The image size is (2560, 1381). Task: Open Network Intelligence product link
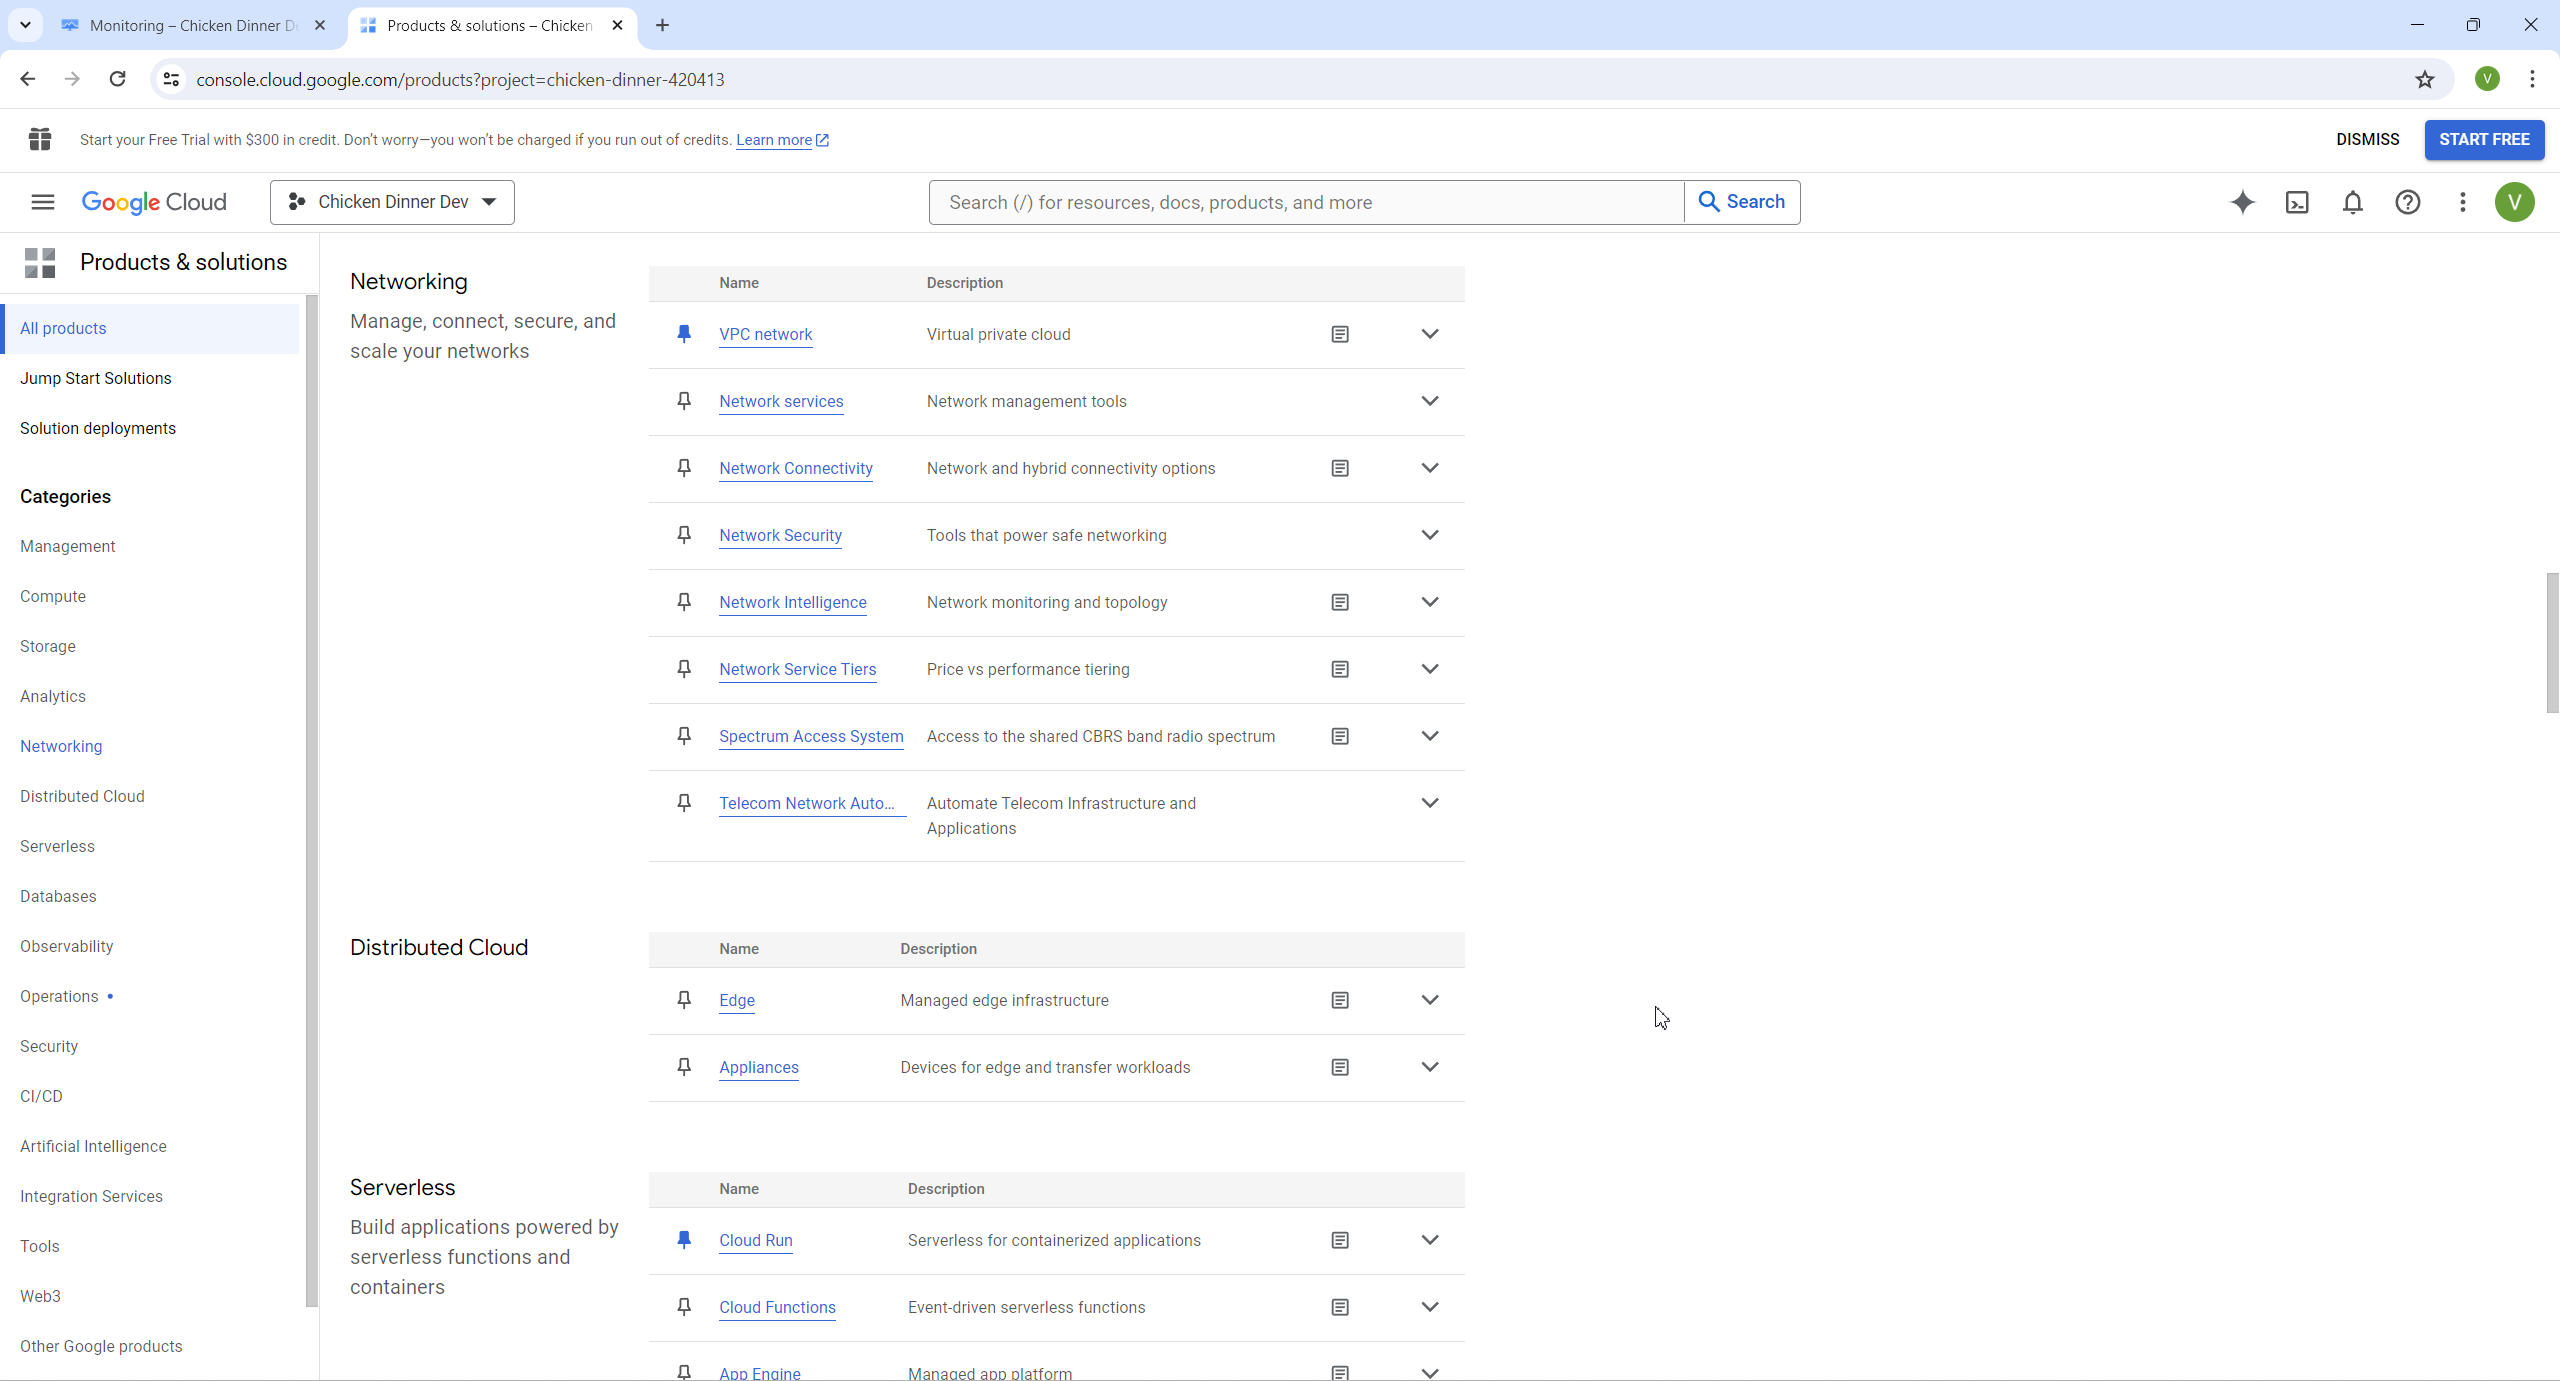click(x=792, y=602)
